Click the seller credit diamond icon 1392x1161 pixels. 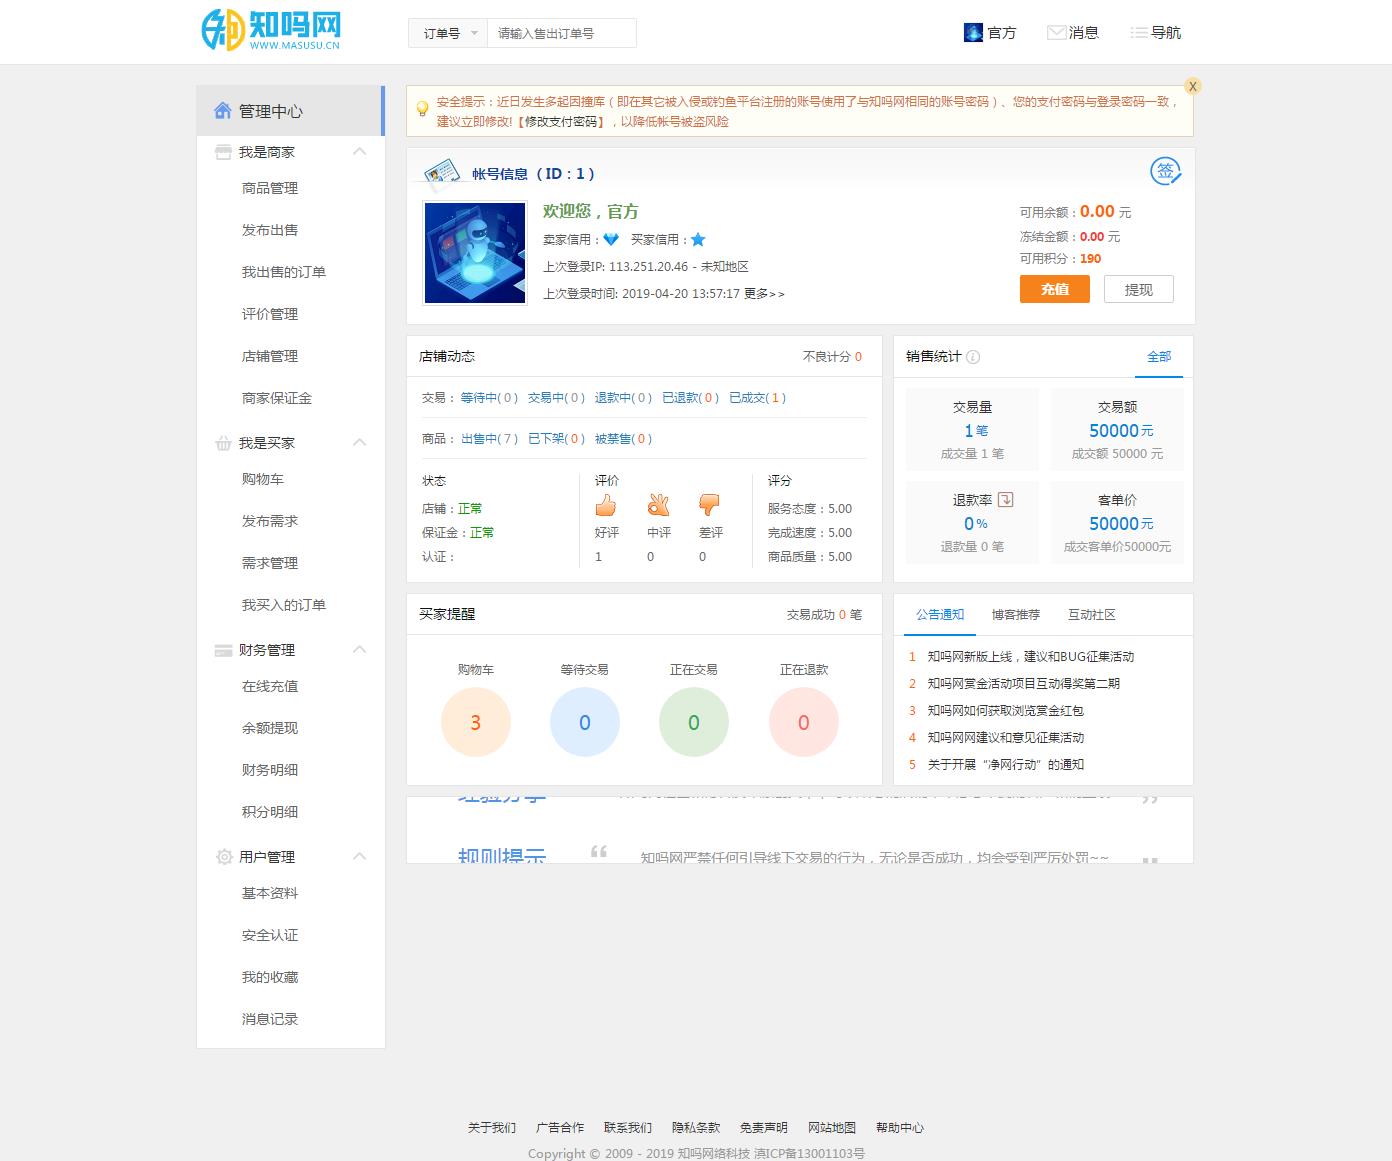pos(611,240)
